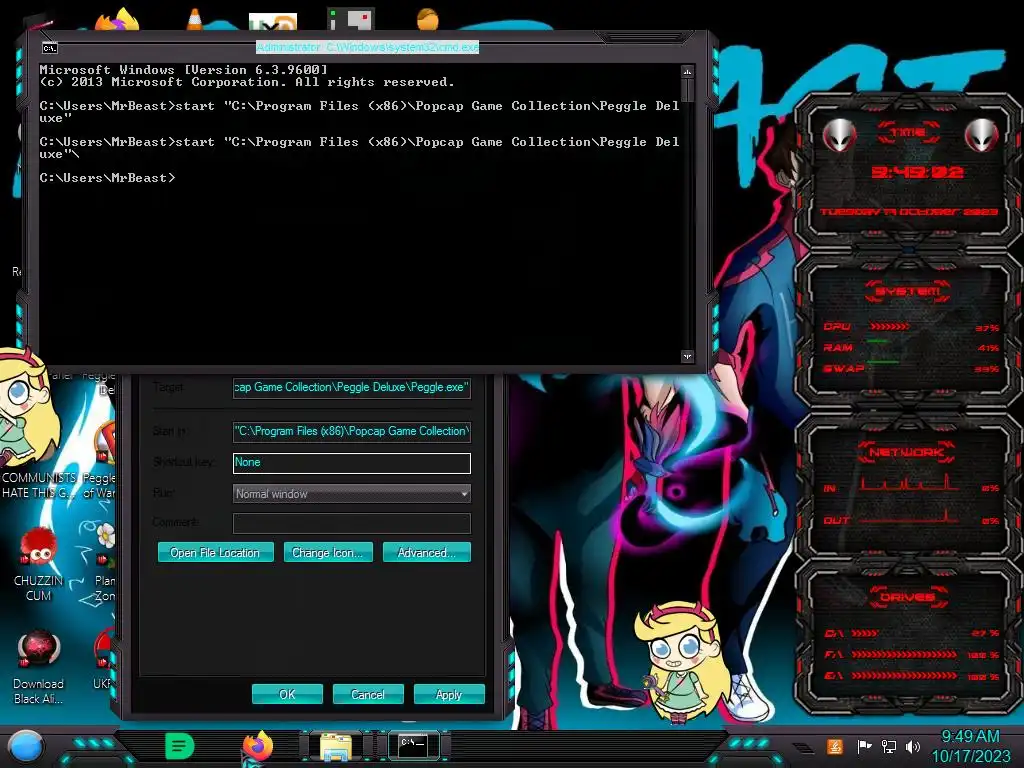This screenshot has width=1024, height=768.
Task: Click the NETWORK widget header
Action: point(906,452)
